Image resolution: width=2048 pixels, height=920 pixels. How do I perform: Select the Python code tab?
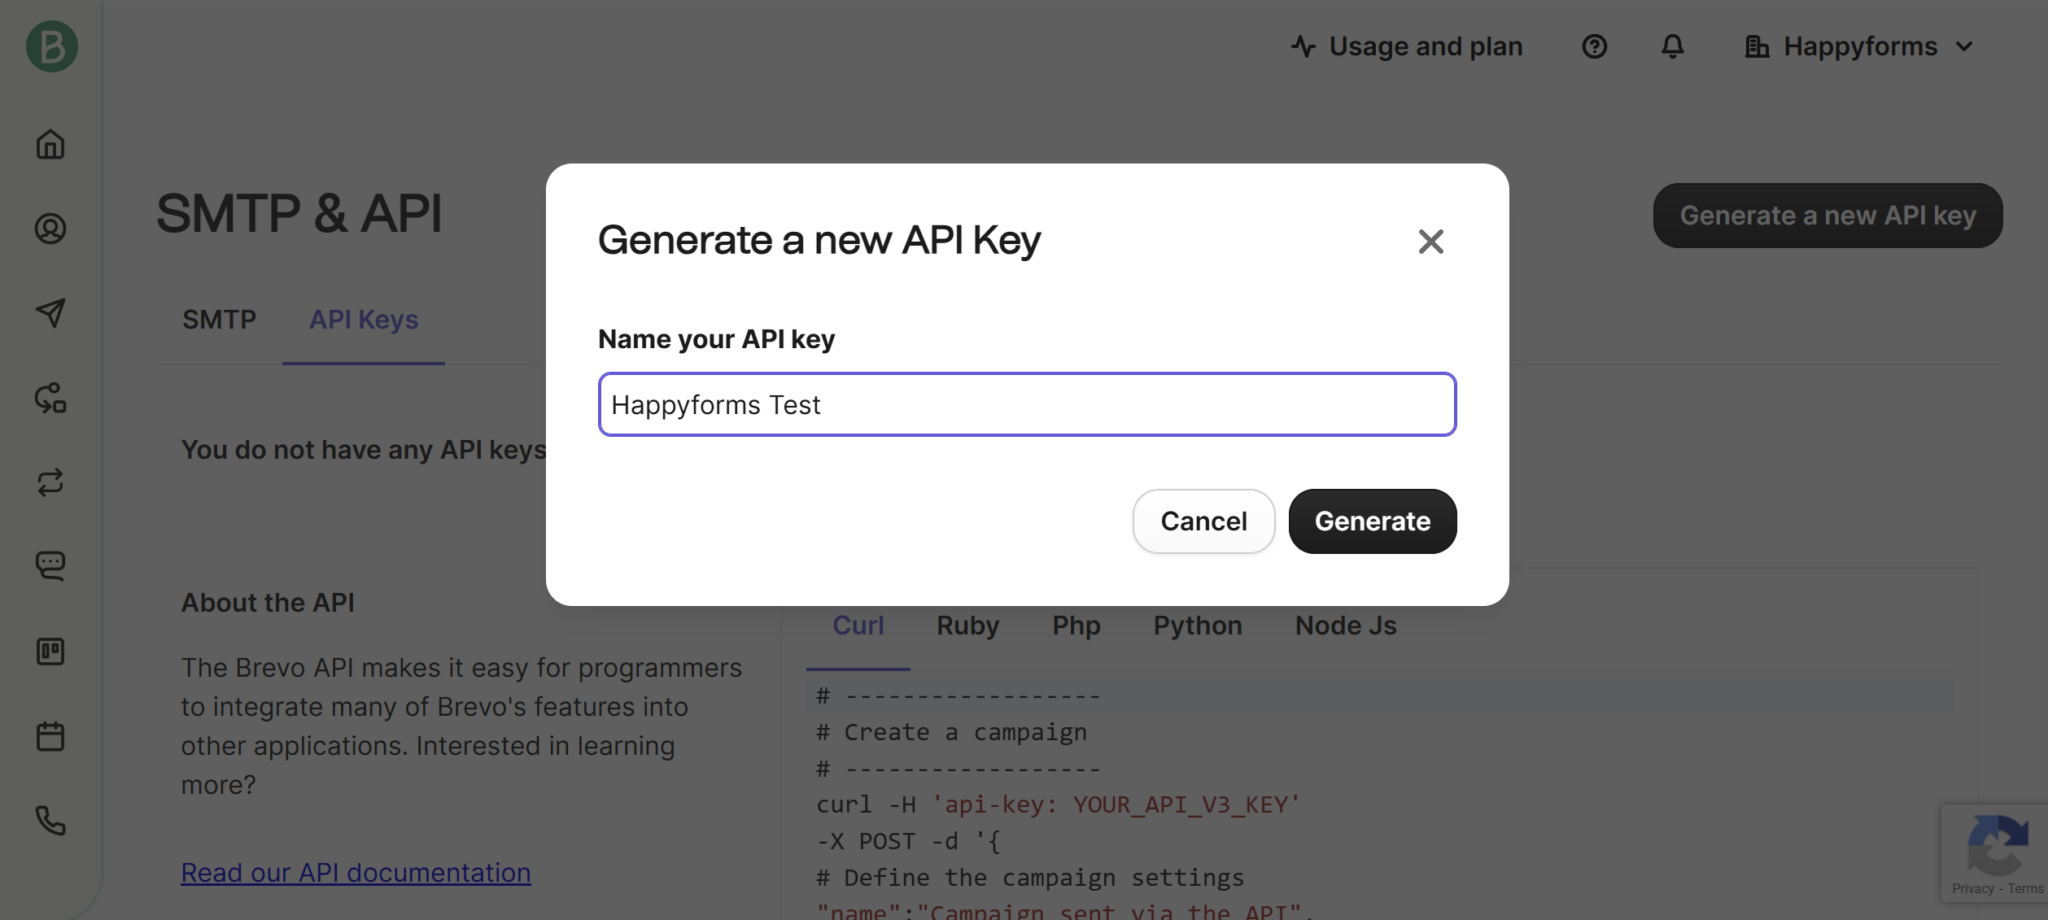coord(1197,626)
